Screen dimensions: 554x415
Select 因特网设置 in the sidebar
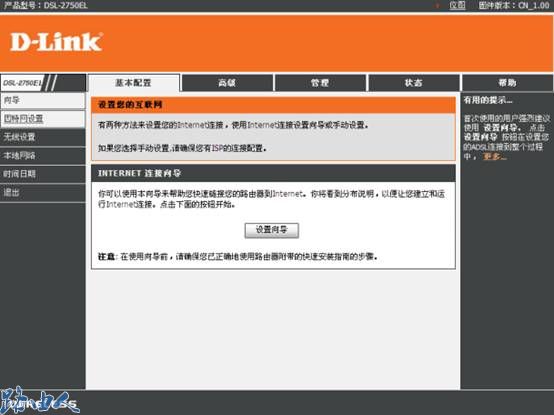coord(43,119)
